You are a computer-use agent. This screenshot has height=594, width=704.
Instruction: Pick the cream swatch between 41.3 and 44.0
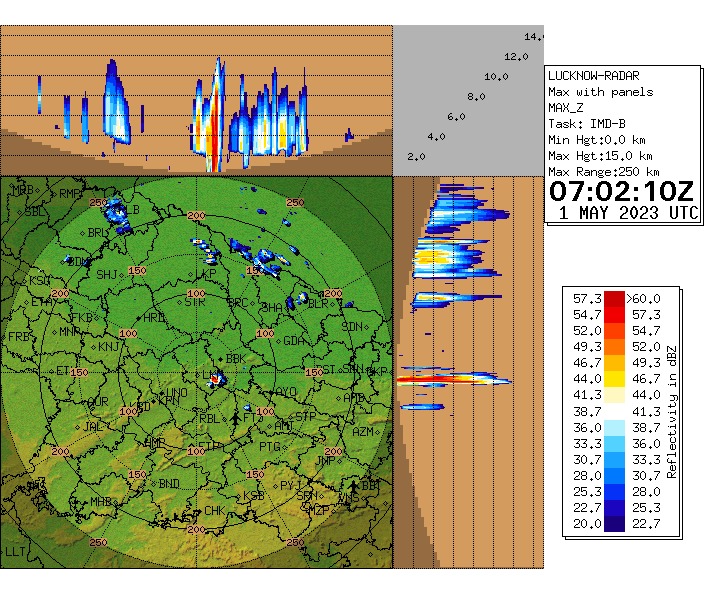(x=614, y=395)
